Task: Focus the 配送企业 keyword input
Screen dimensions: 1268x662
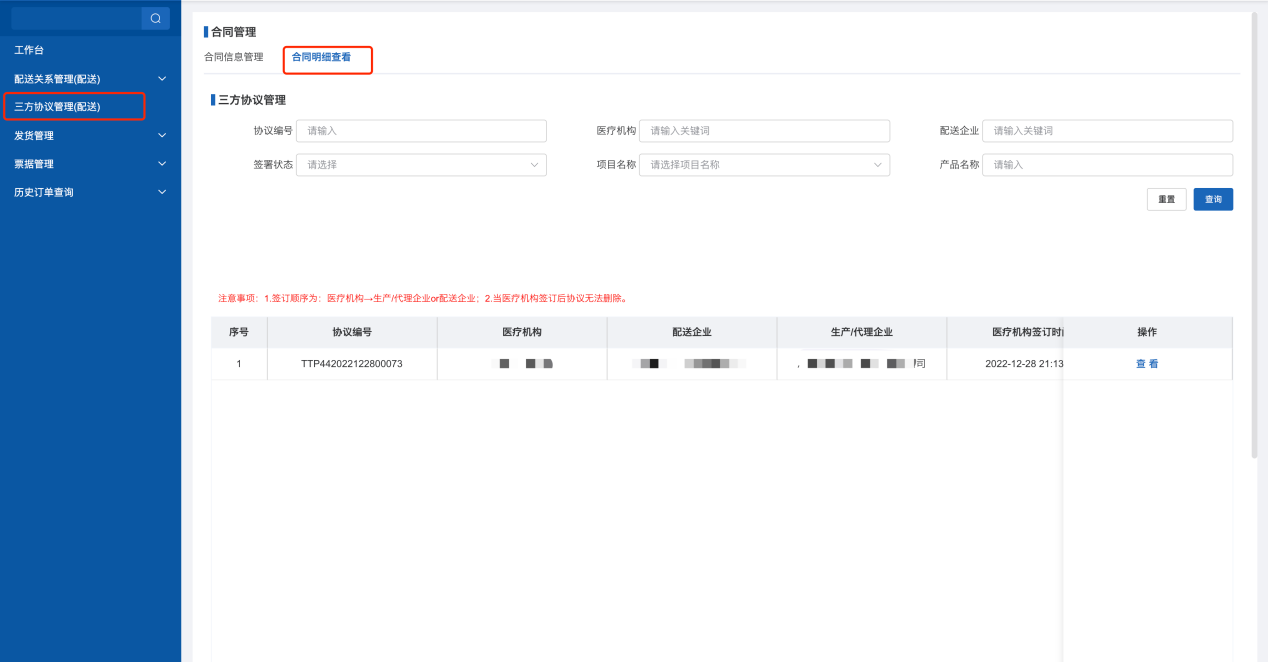Action: coord(1107,131)
